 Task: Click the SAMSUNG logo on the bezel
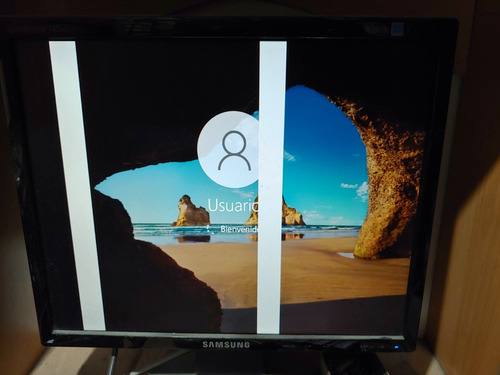(226, 345)
